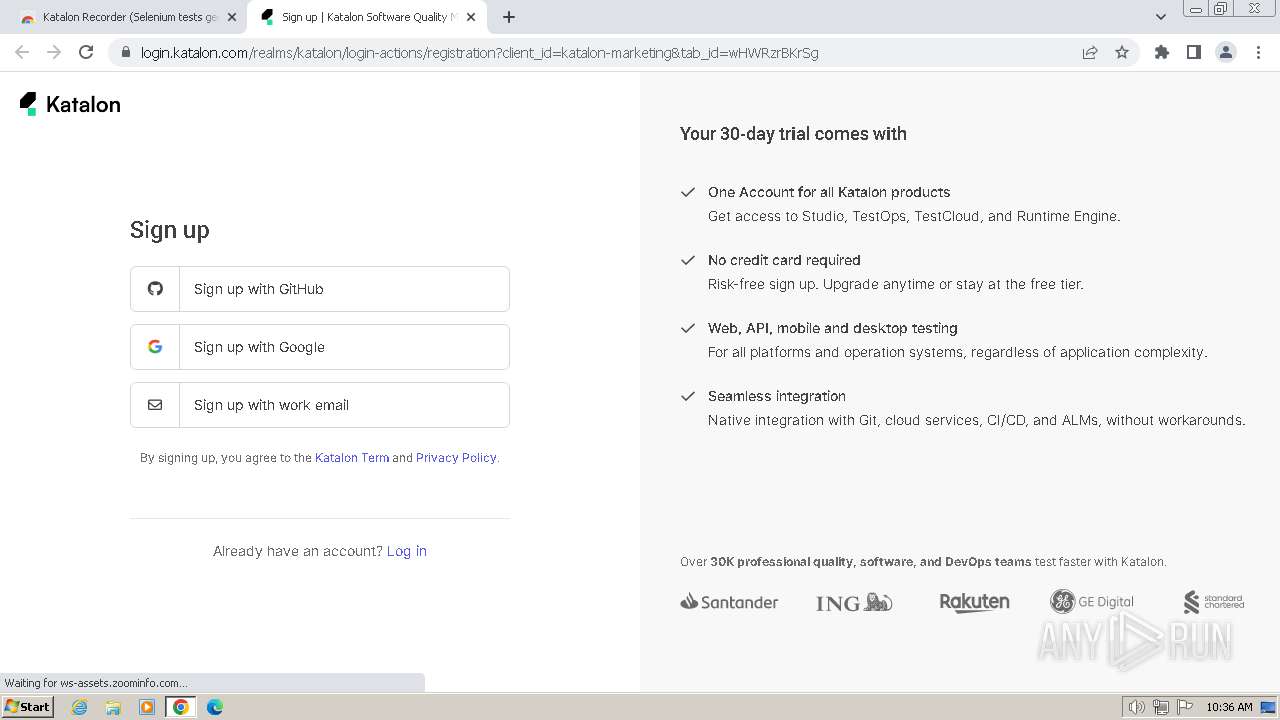
Task: Follow the Log in link
Action: (x=407, y=551)
